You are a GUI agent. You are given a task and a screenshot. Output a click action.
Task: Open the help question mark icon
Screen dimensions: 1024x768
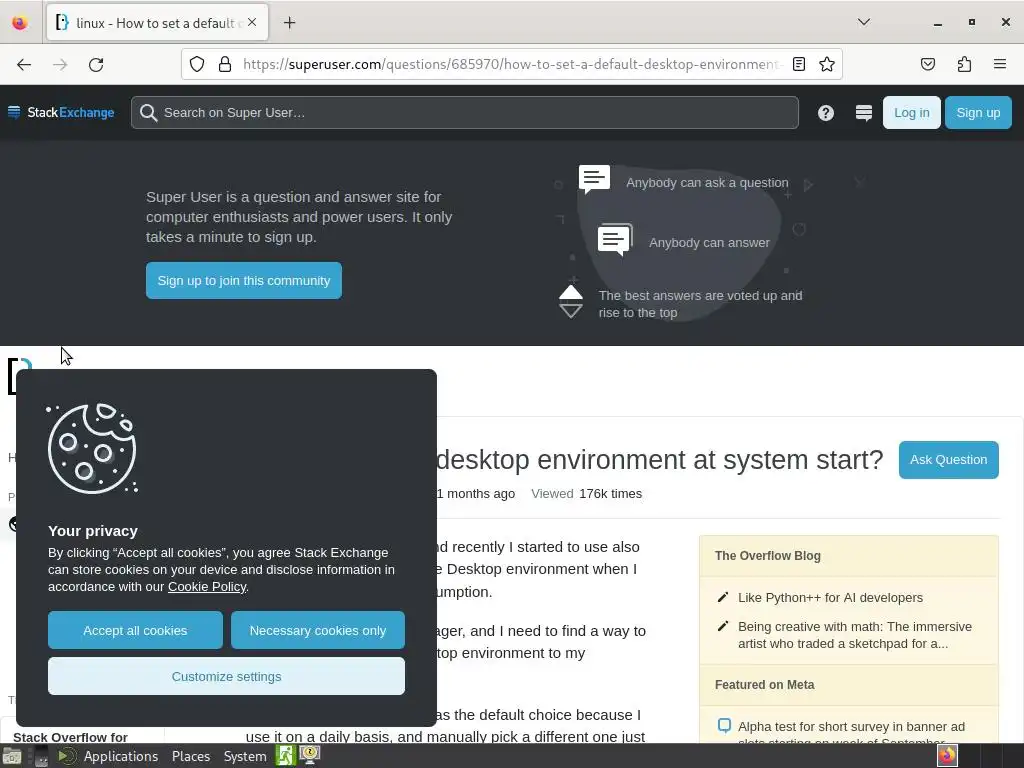(x=825, y=113)
